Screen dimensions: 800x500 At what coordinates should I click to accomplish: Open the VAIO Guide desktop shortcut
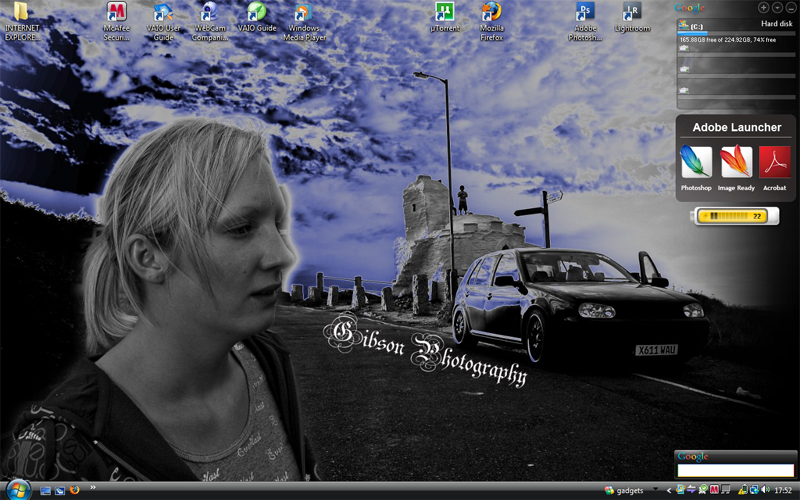click(257, 13)
